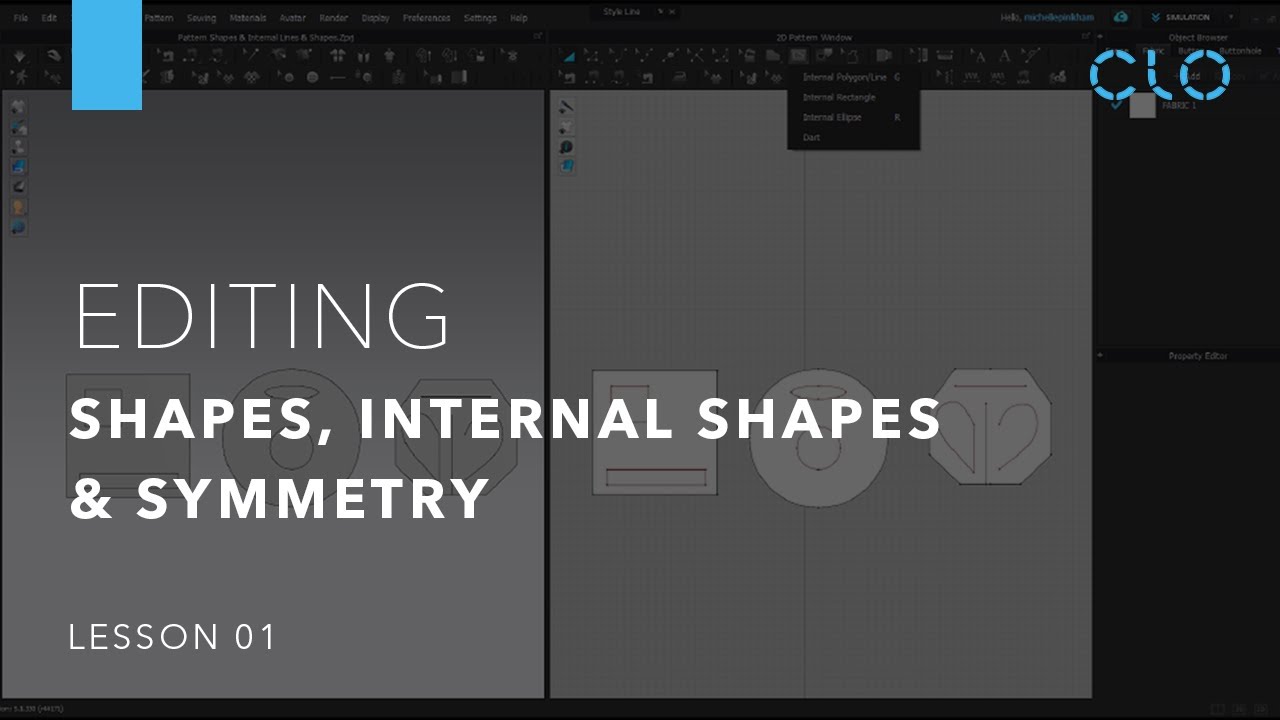Select the Edit Sewing tool in 2D toolbar
This screenshot has width=1280, height=720.
(x=569, y=76)
